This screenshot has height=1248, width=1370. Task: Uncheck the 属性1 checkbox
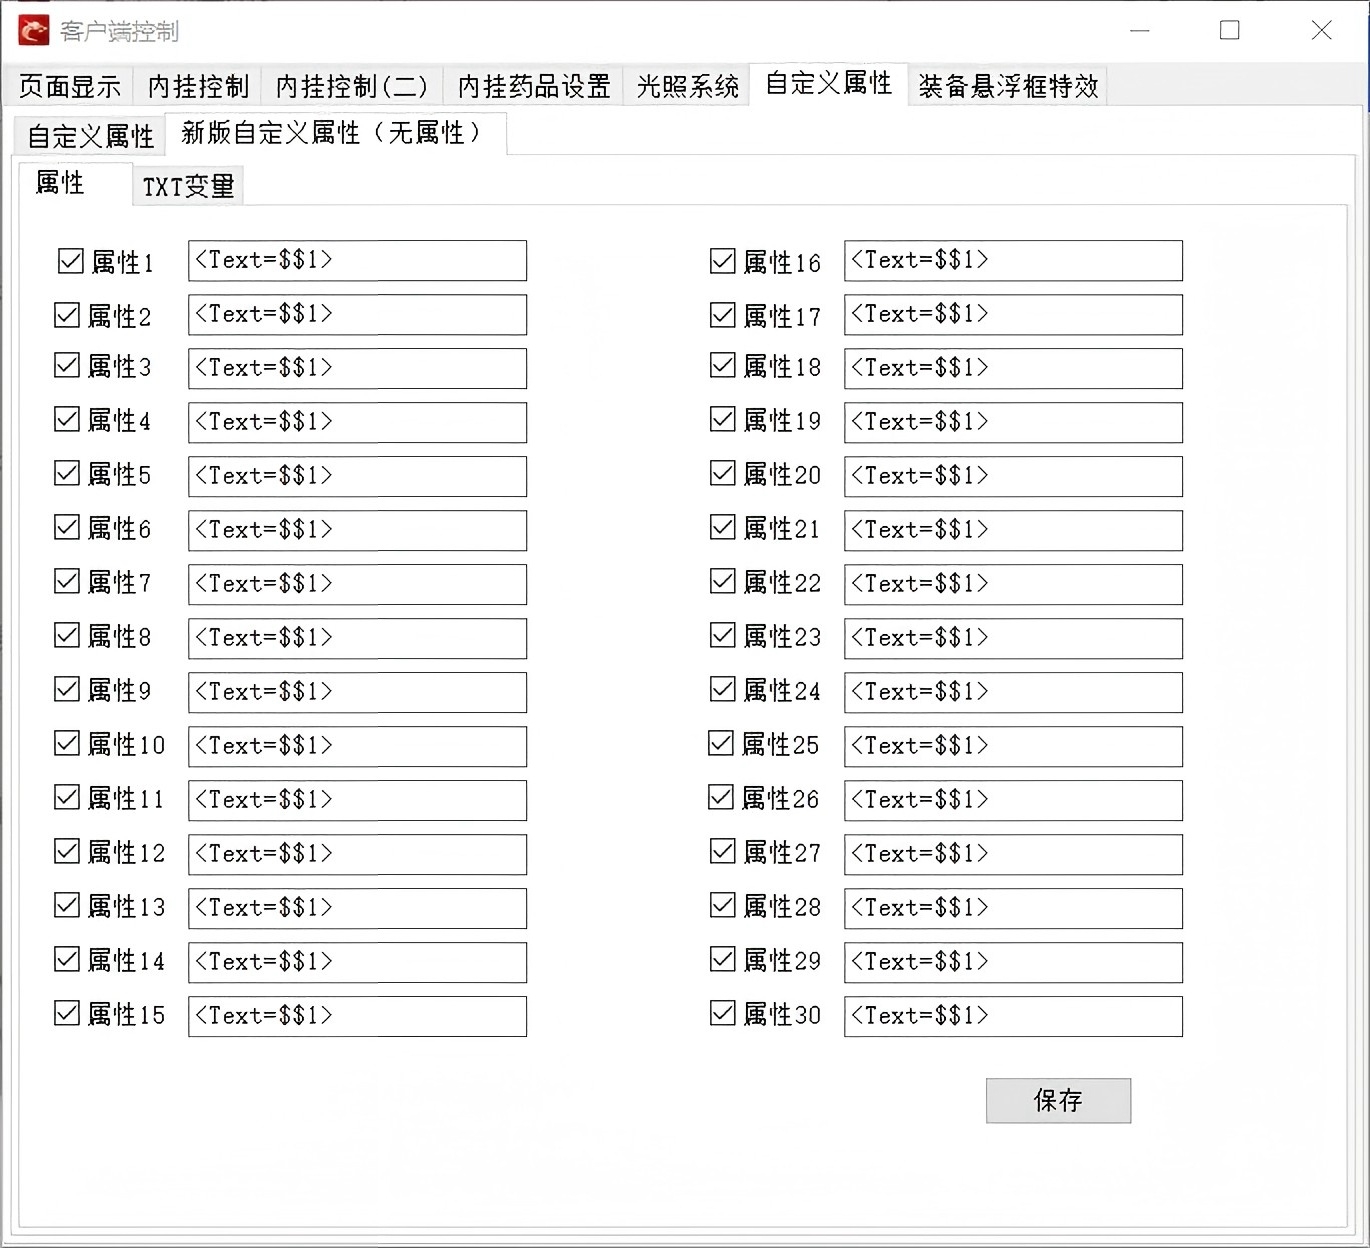coord(69,260)
